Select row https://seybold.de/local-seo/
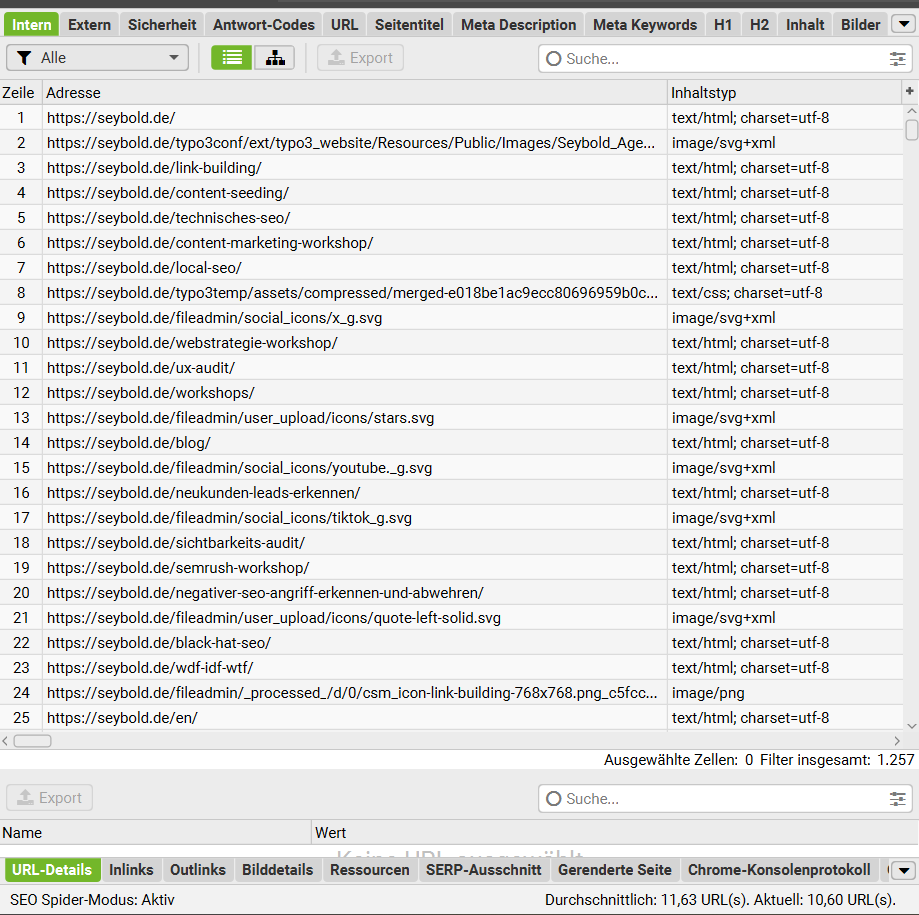919x915 pixels. point(451,268)
